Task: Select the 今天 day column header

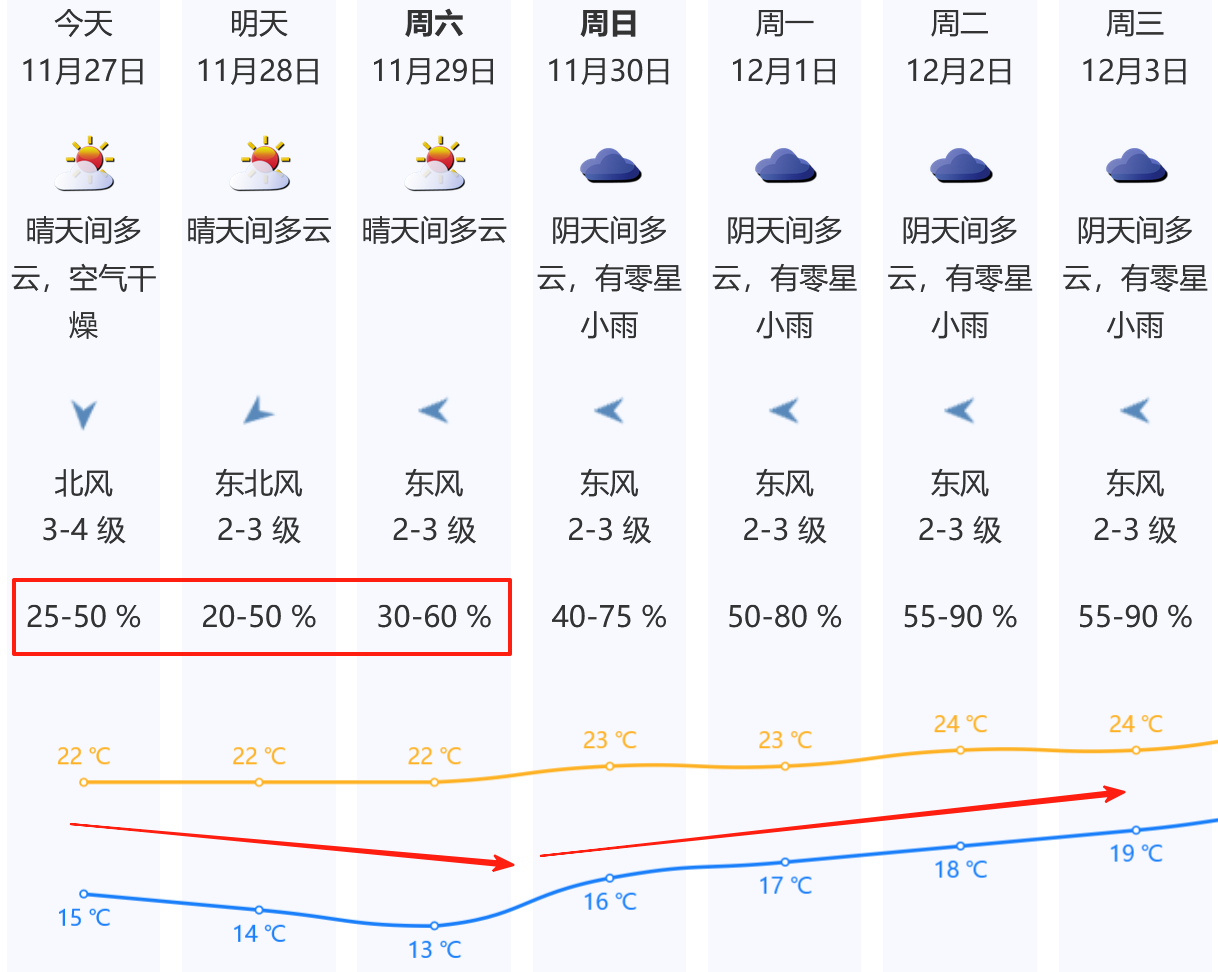Action: coord(84,24)
